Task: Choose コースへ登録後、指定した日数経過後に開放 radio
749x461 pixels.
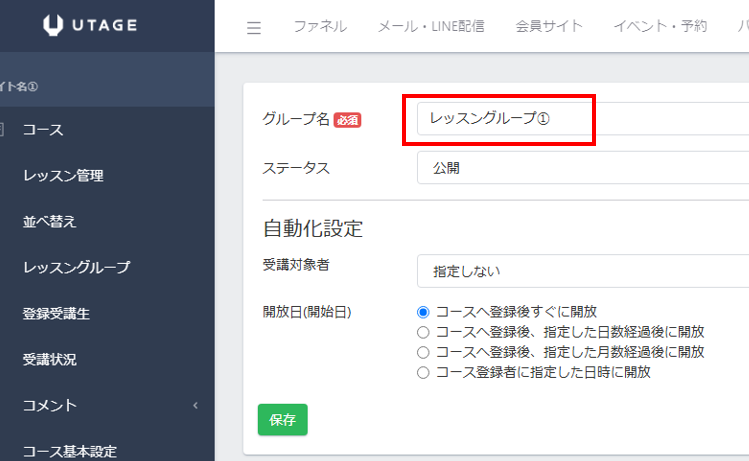Action: [x=423, y=332]
